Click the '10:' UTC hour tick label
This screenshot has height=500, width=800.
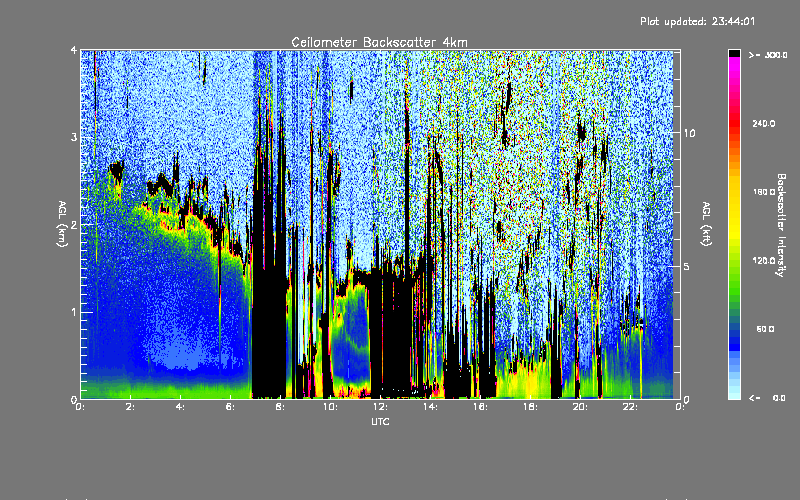pyautogui.click(x=330, y=407)
